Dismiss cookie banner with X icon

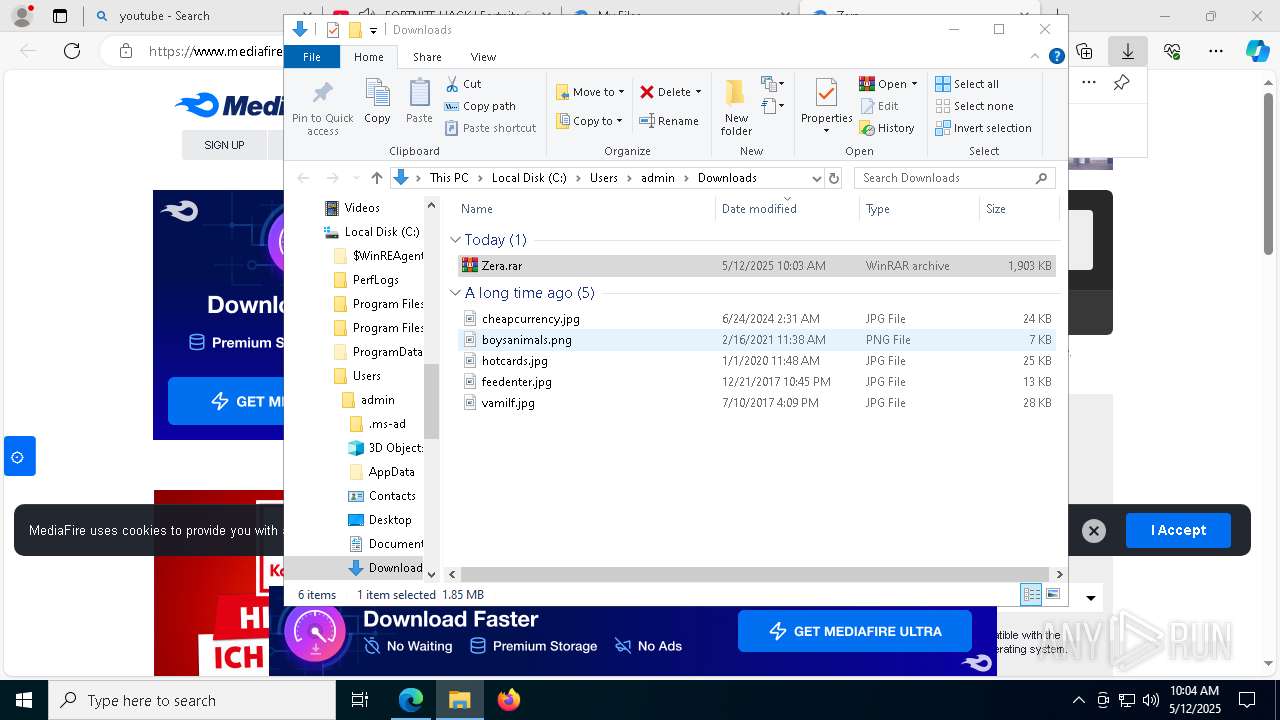(x=1094, y=531)
